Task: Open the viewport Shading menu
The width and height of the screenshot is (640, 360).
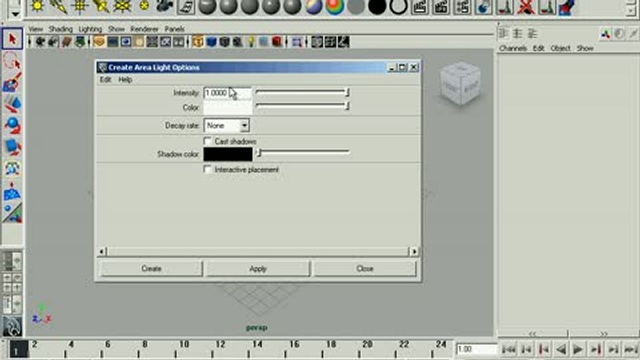Action: pos(60,29)
